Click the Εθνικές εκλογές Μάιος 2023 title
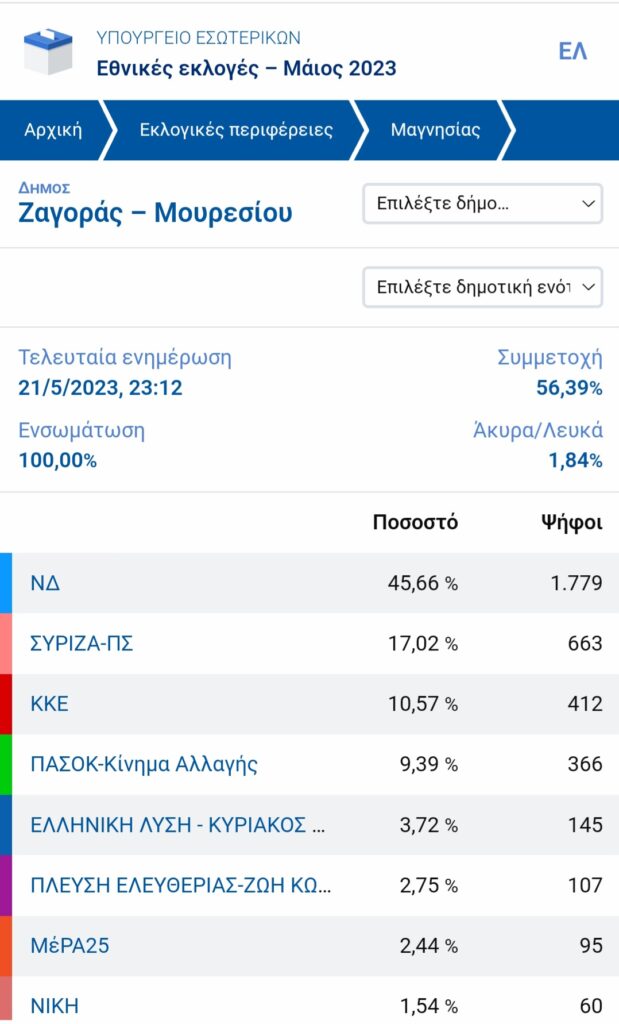The height and width of the screenshot is (1024, 619). click(246, 68)
